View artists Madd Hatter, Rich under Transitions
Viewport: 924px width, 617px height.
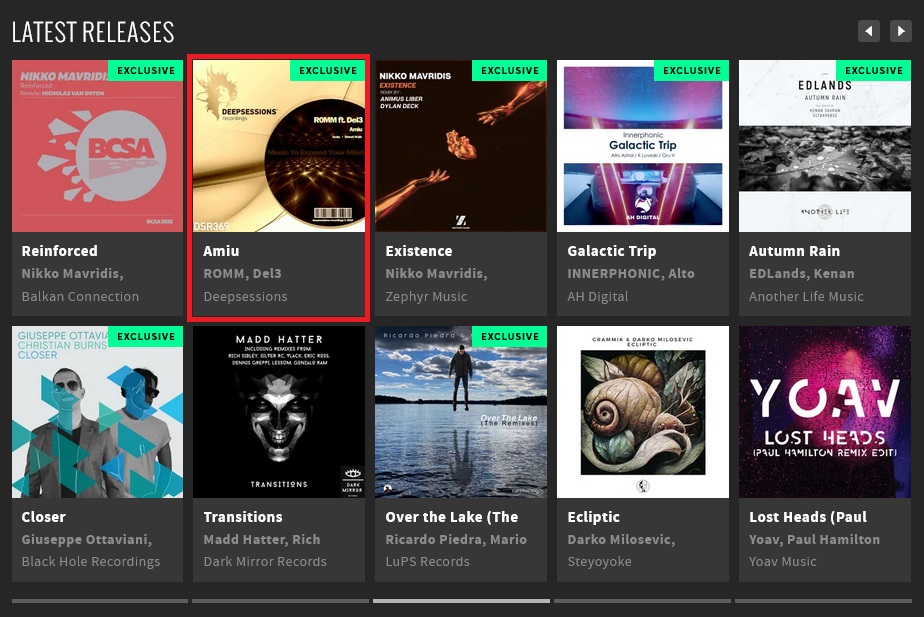(x=262, y=539)
